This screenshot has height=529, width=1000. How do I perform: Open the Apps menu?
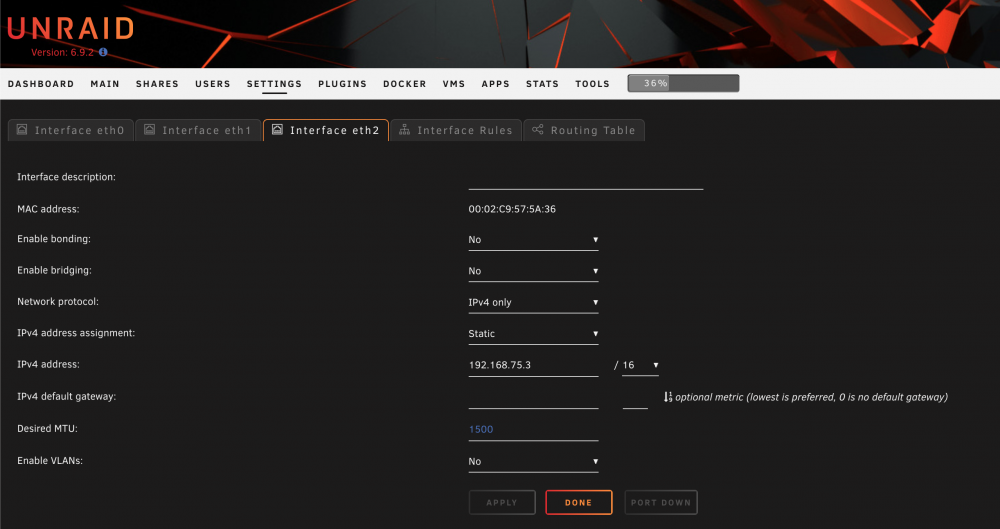[496, 84]
